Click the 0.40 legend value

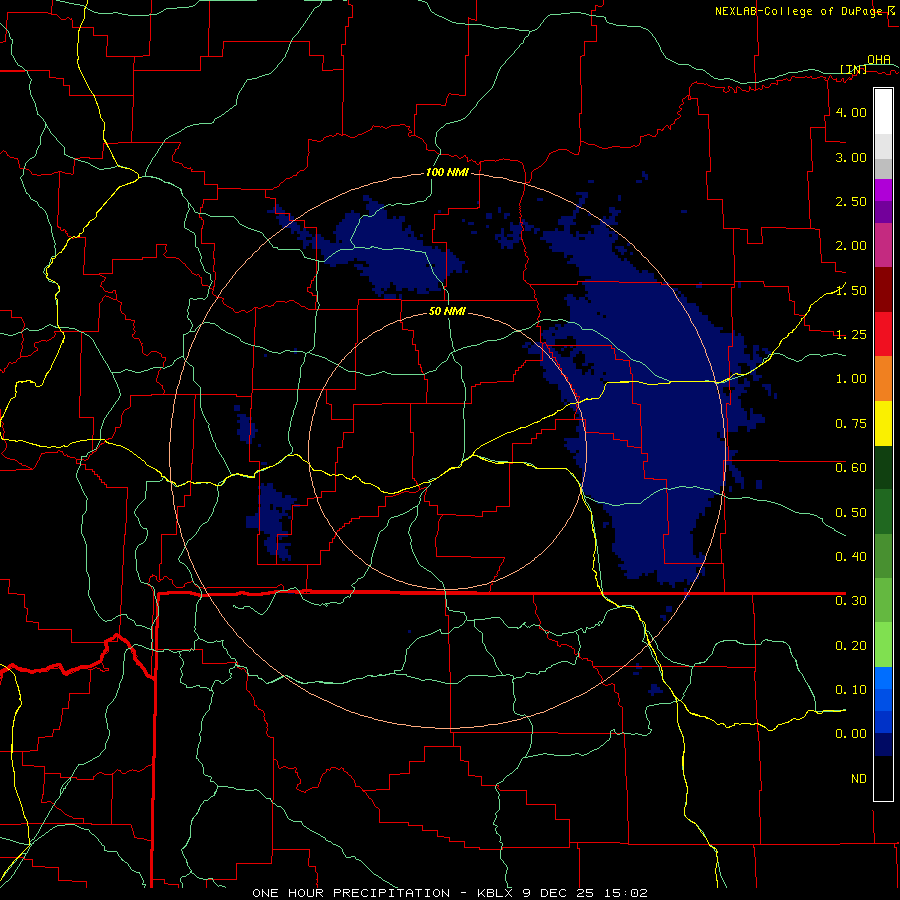(851, 557)
